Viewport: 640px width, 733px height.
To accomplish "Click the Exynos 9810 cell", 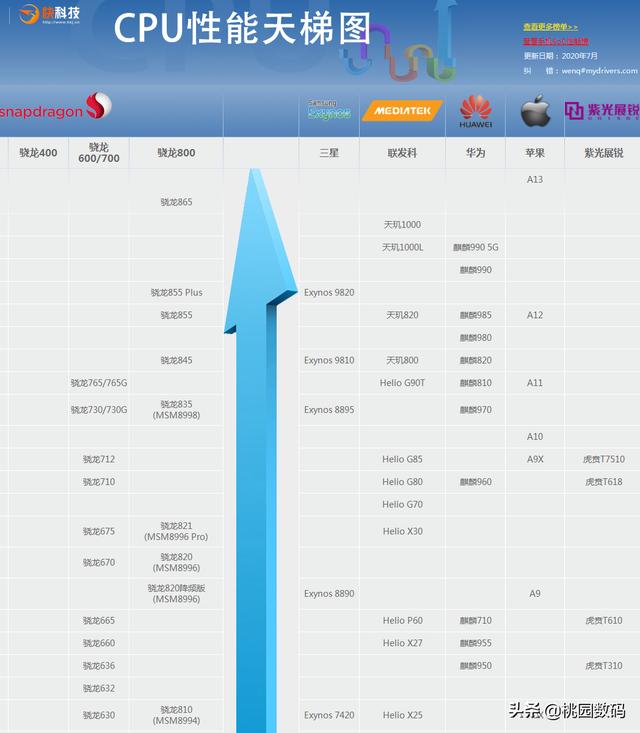I will click(329, 360).
